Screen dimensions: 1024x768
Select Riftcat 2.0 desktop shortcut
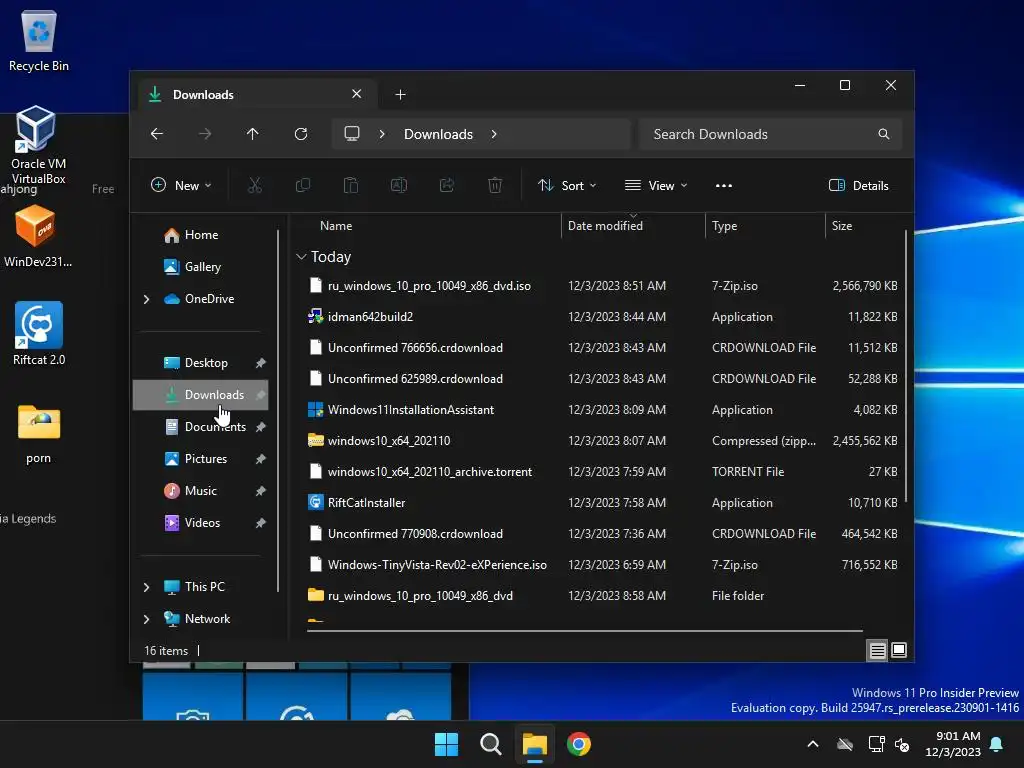tap(39, 333)
